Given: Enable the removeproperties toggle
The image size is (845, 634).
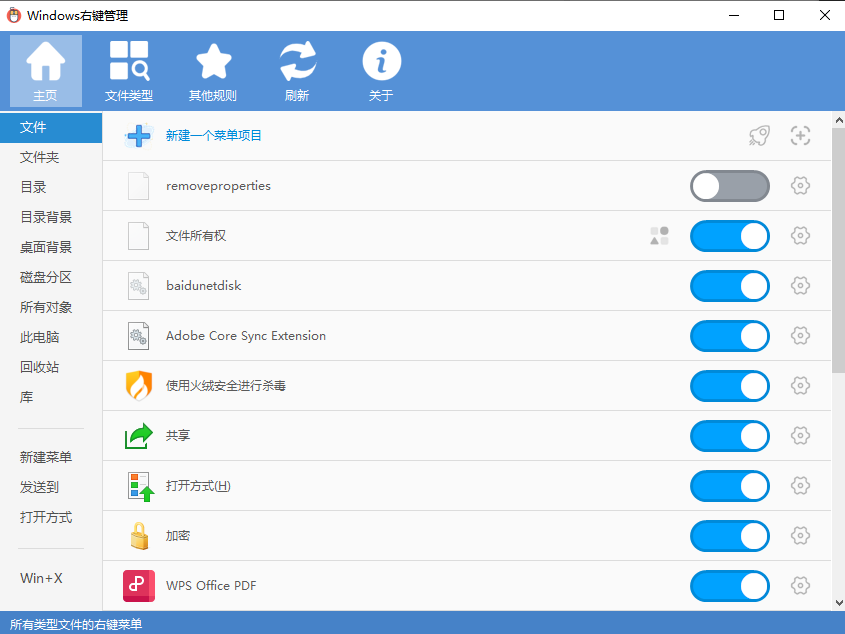Looking at the screenshot, I should click(730, 186).
